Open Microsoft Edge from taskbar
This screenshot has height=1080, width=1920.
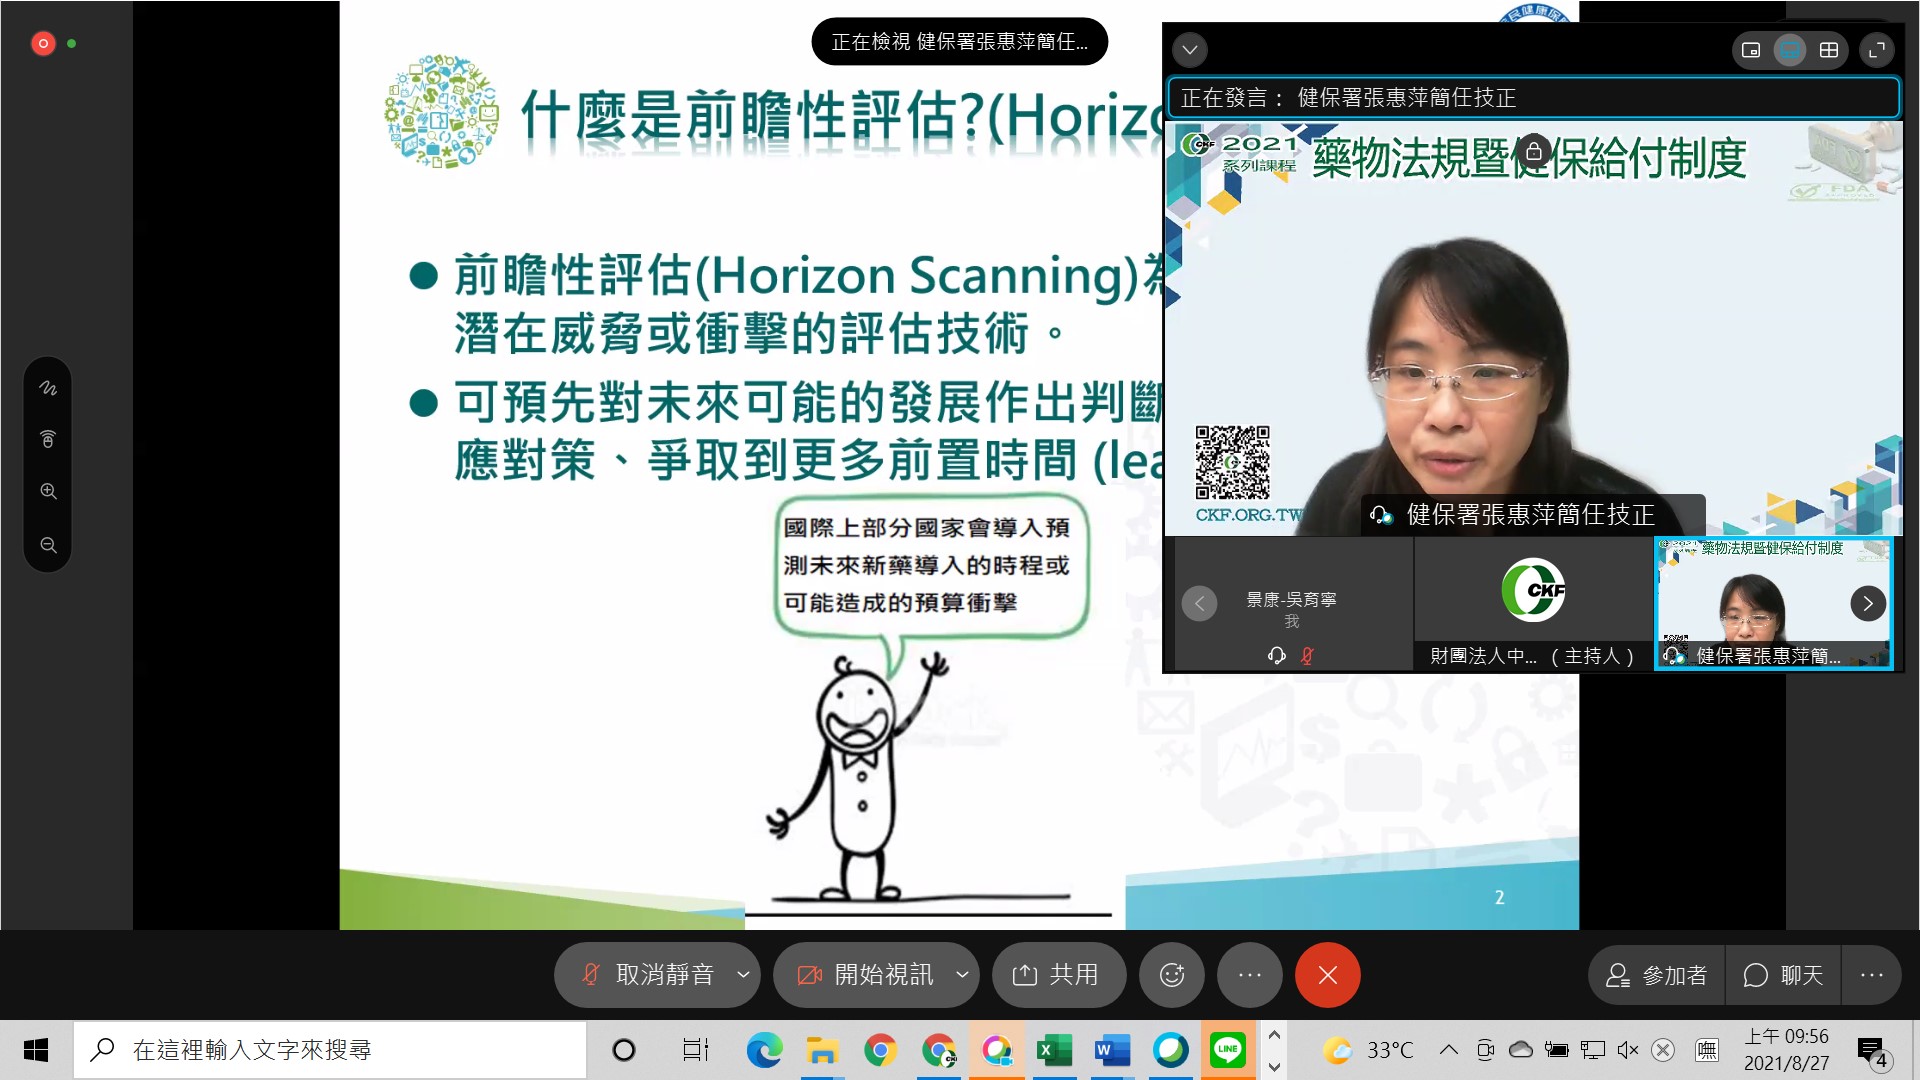[x=764, y=1050]
